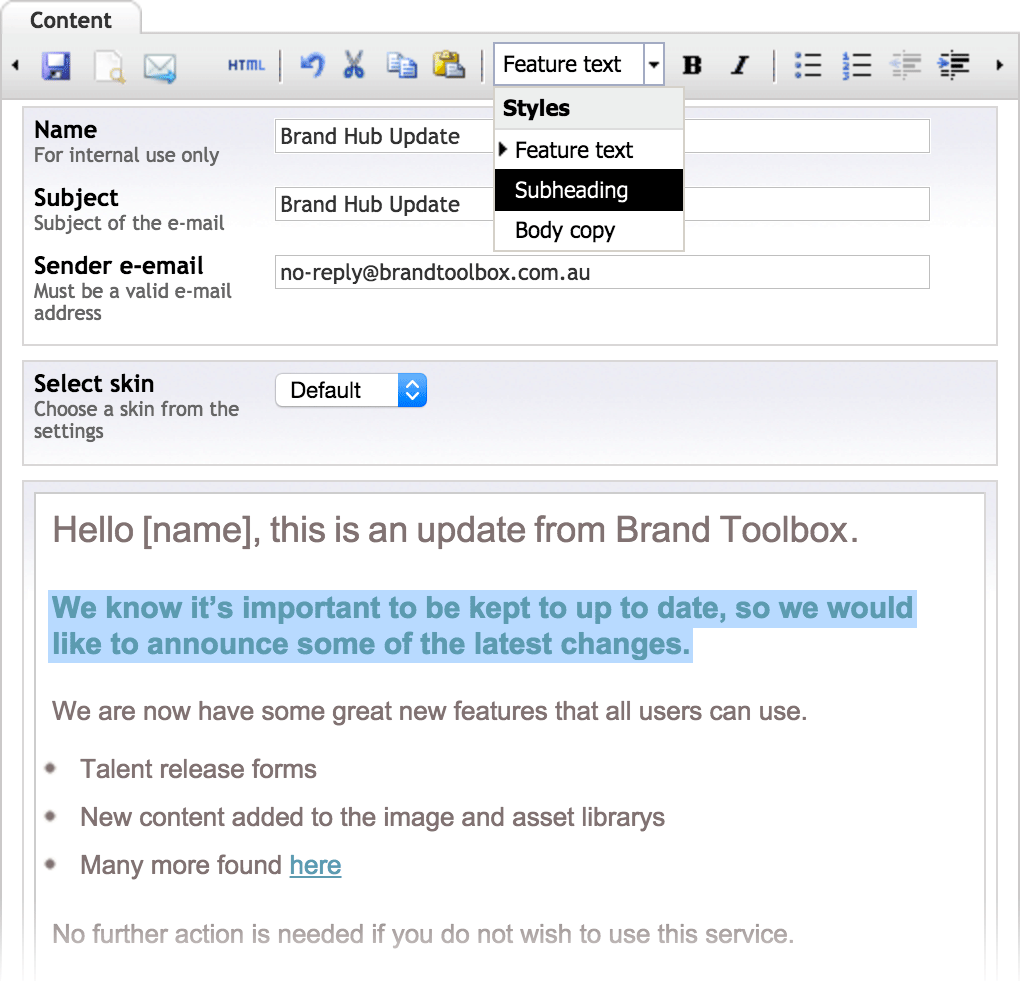Toggle Bold formatting
This screenshot has width=1020, height=981.
691,66
